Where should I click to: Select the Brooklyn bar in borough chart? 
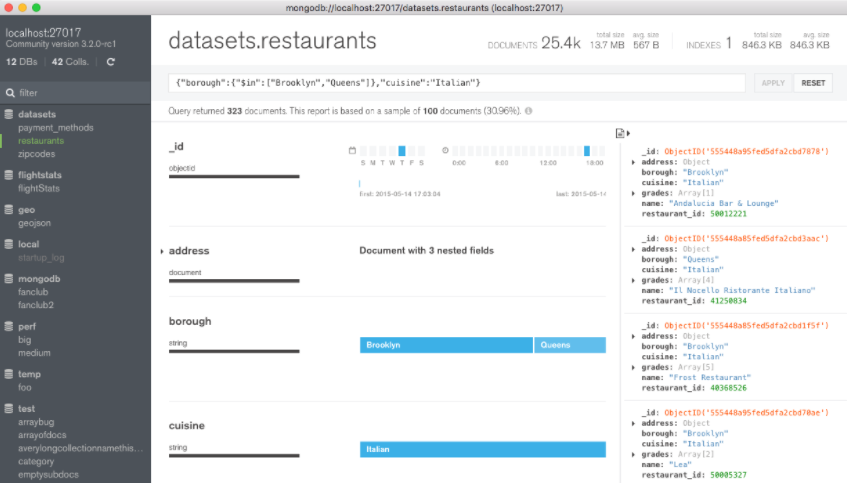click(x=446, y=345)
